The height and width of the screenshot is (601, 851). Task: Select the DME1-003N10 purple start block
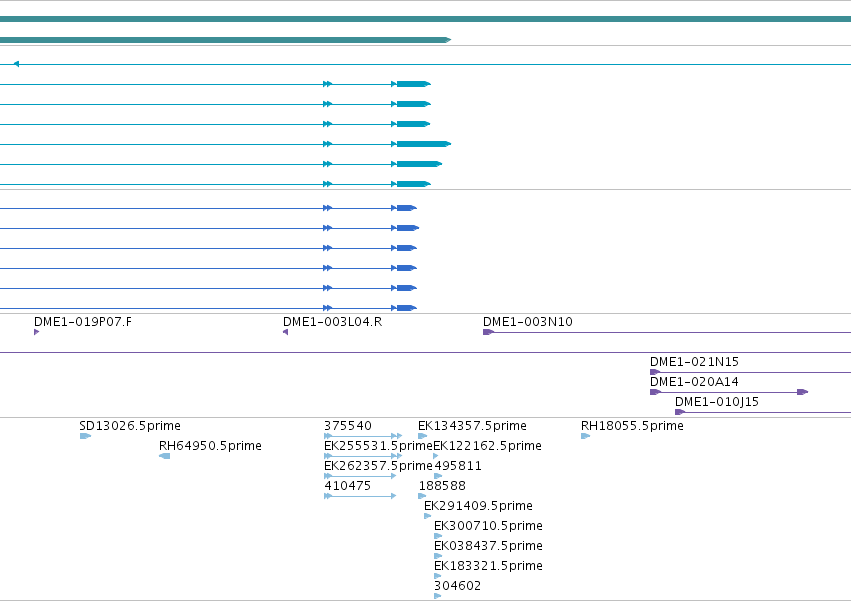(488, 332)
